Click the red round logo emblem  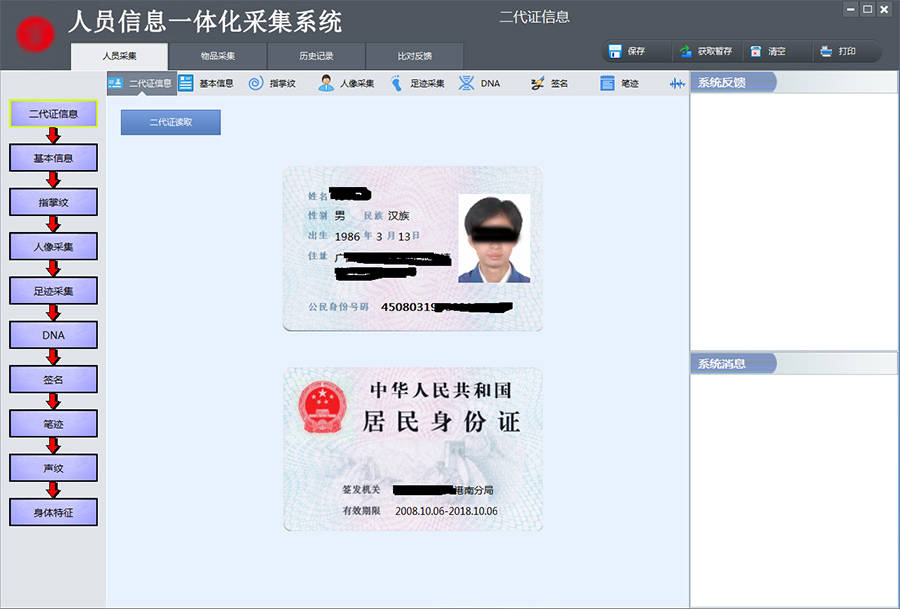coord(36,34)
